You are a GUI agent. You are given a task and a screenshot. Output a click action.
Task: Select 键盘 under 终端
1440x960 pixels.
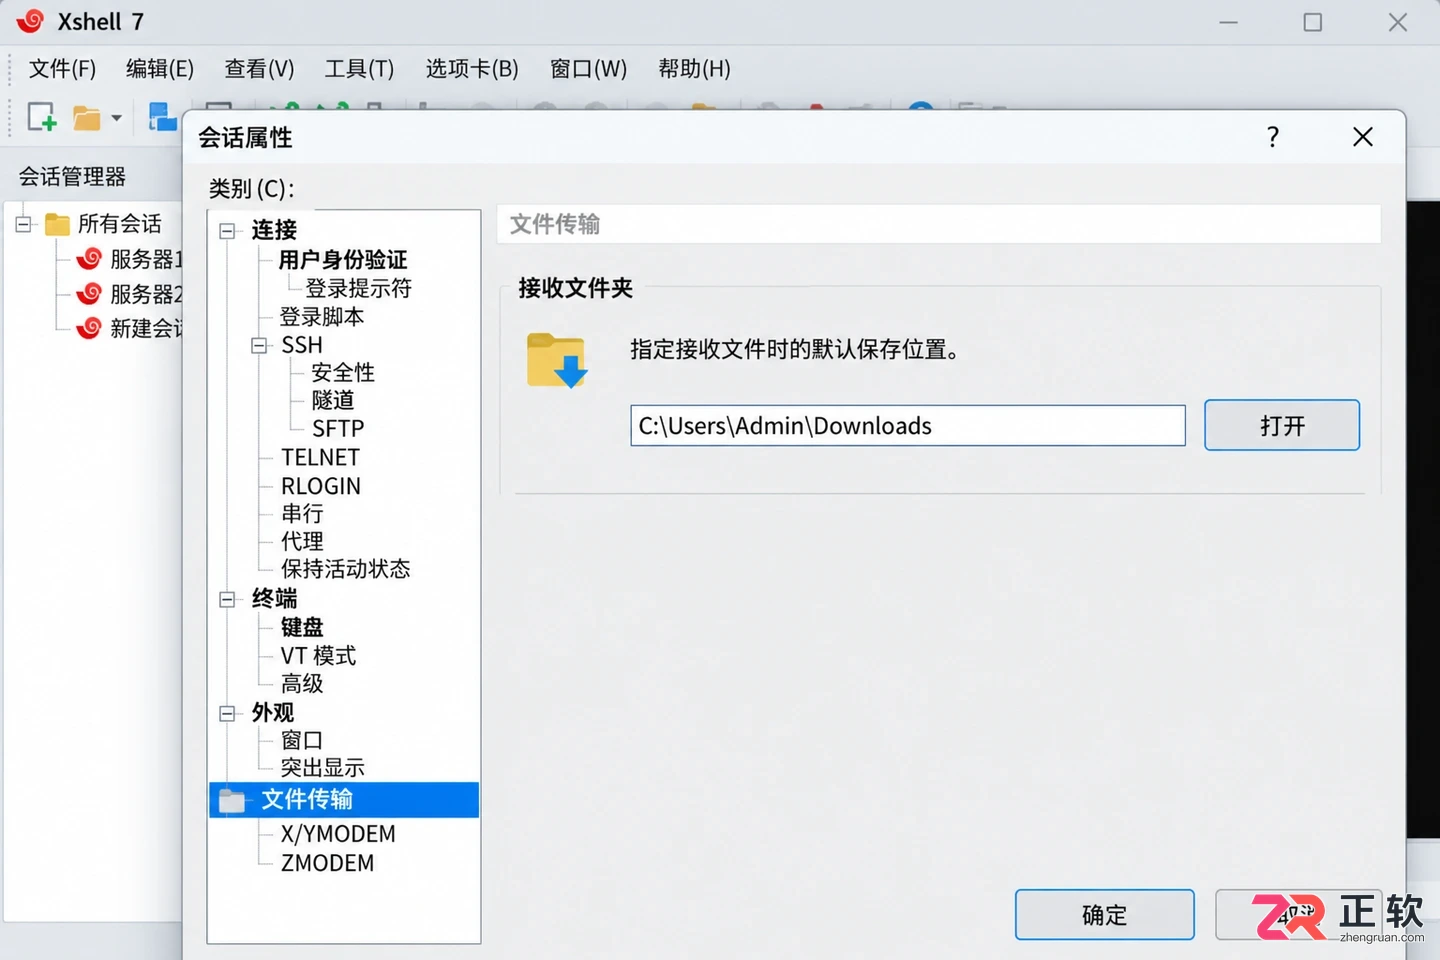point(302,628)
